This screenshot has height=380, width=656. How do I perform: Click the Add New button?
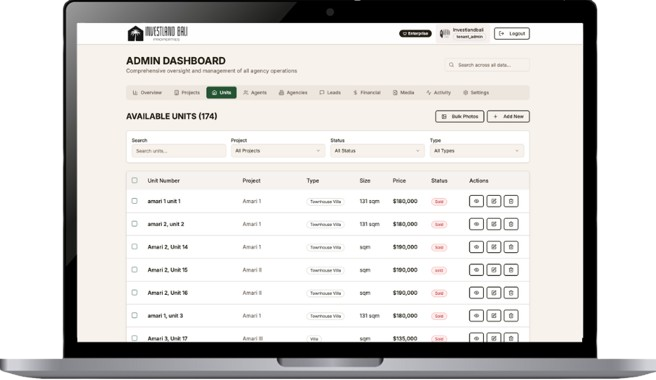[x=508, y=116]
